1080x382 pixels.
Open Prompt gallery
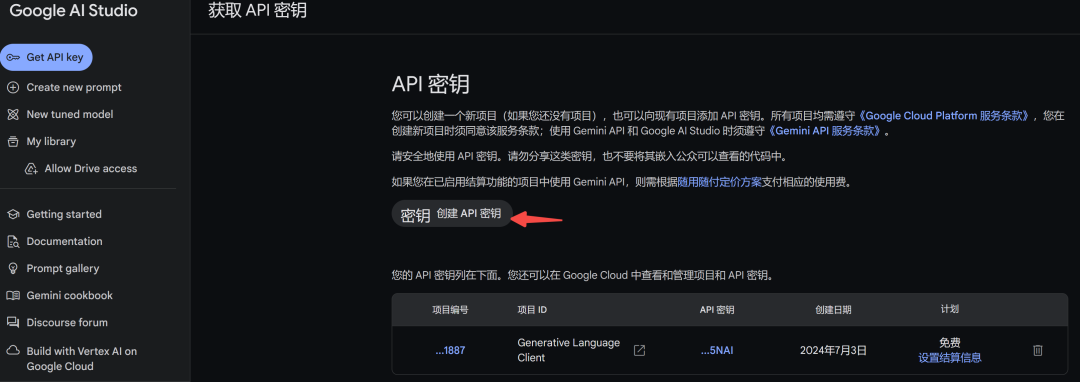pyautogui.click(x=63, y=268)
